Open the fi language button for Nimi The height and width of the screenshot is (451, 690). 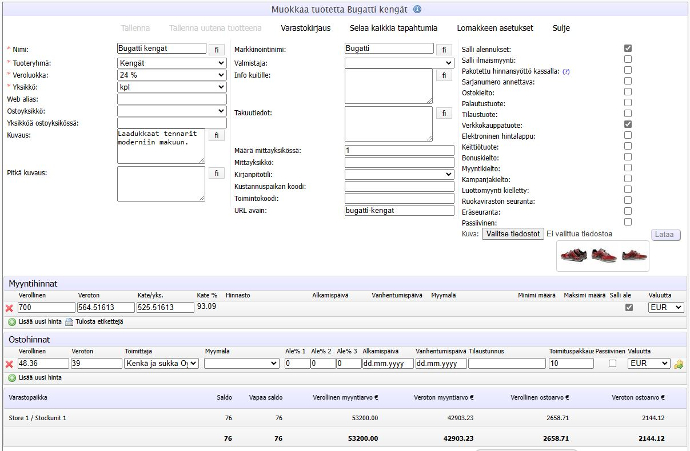coord(217,50)
